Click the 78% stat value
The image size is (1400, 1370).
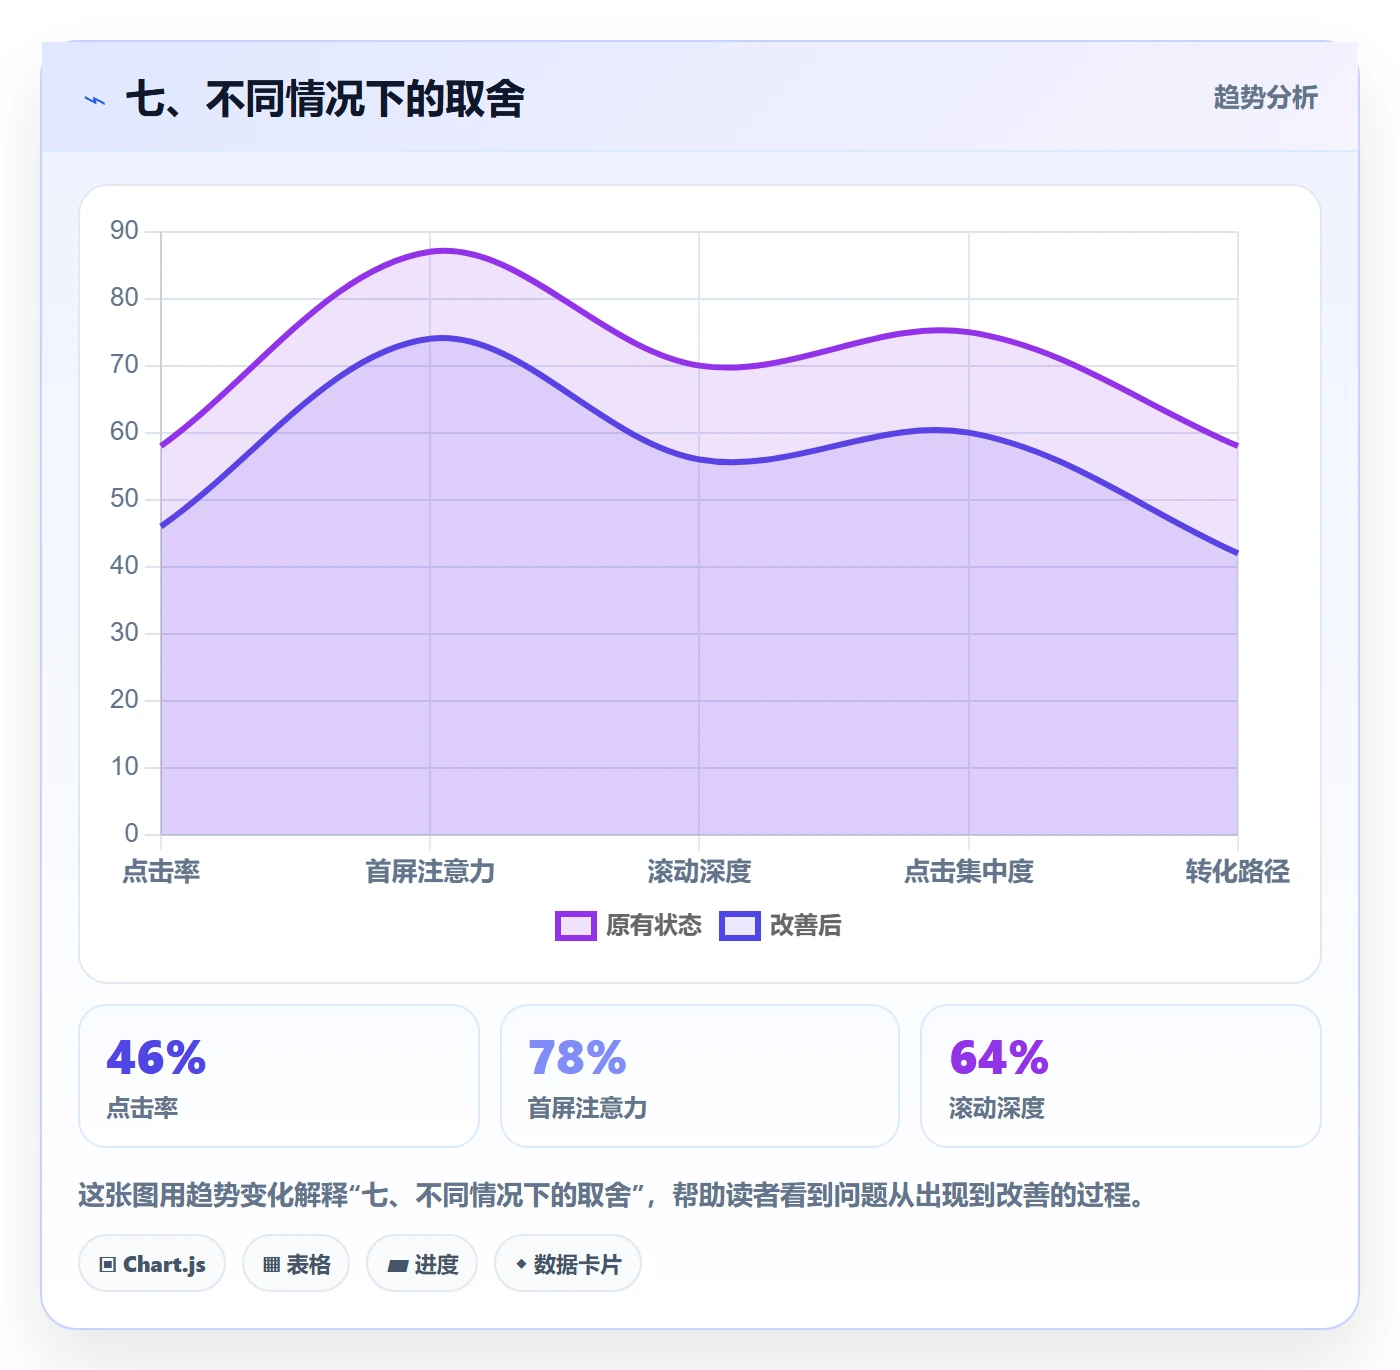(577, 1057)
